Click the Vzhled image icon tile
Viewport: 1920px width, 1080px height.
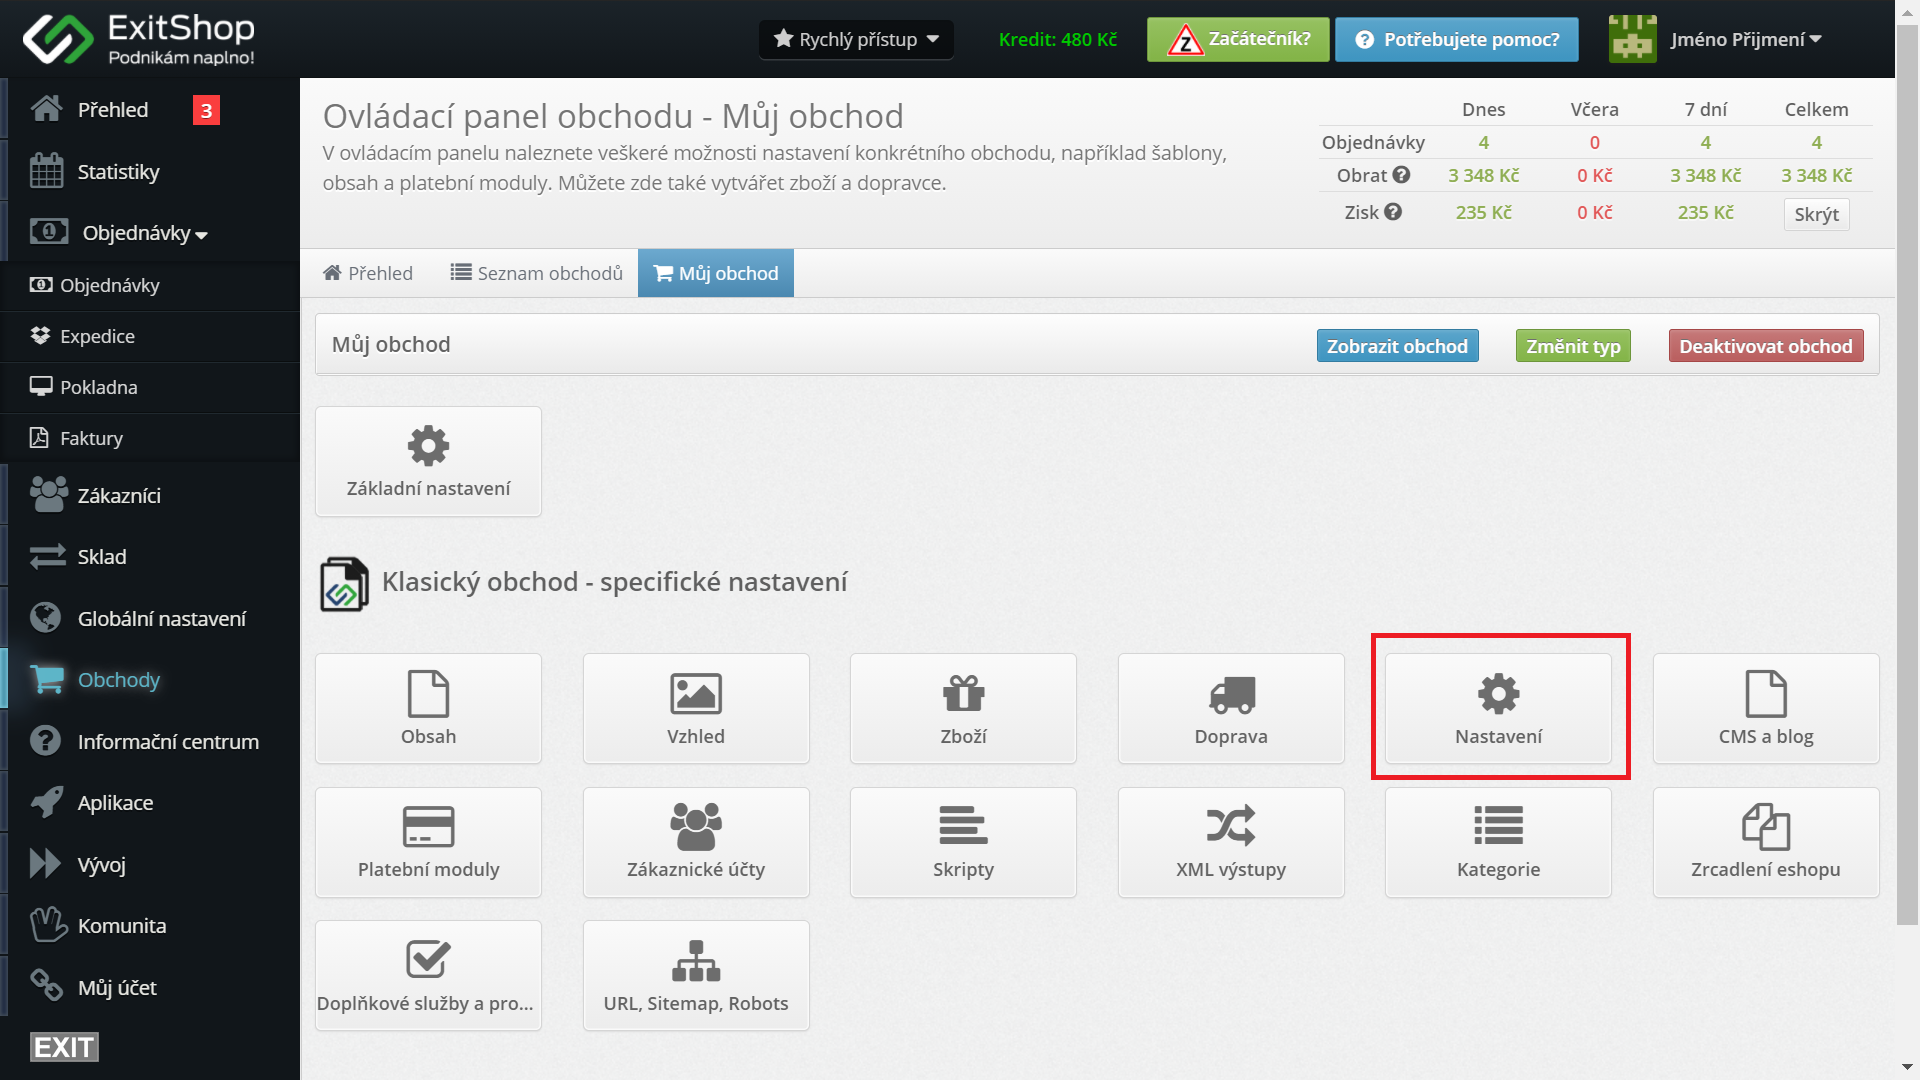click(696, 708)
